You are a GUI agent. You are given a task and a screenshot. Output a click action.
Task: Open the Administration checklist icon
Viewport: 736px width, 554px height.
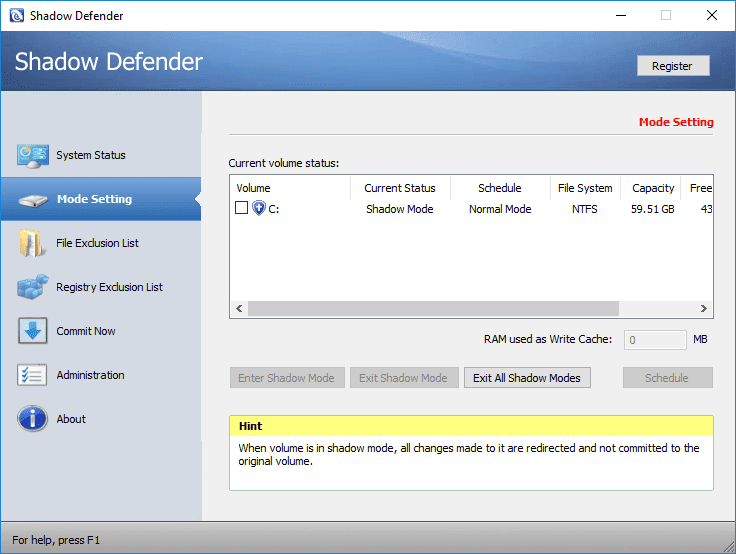32,375
